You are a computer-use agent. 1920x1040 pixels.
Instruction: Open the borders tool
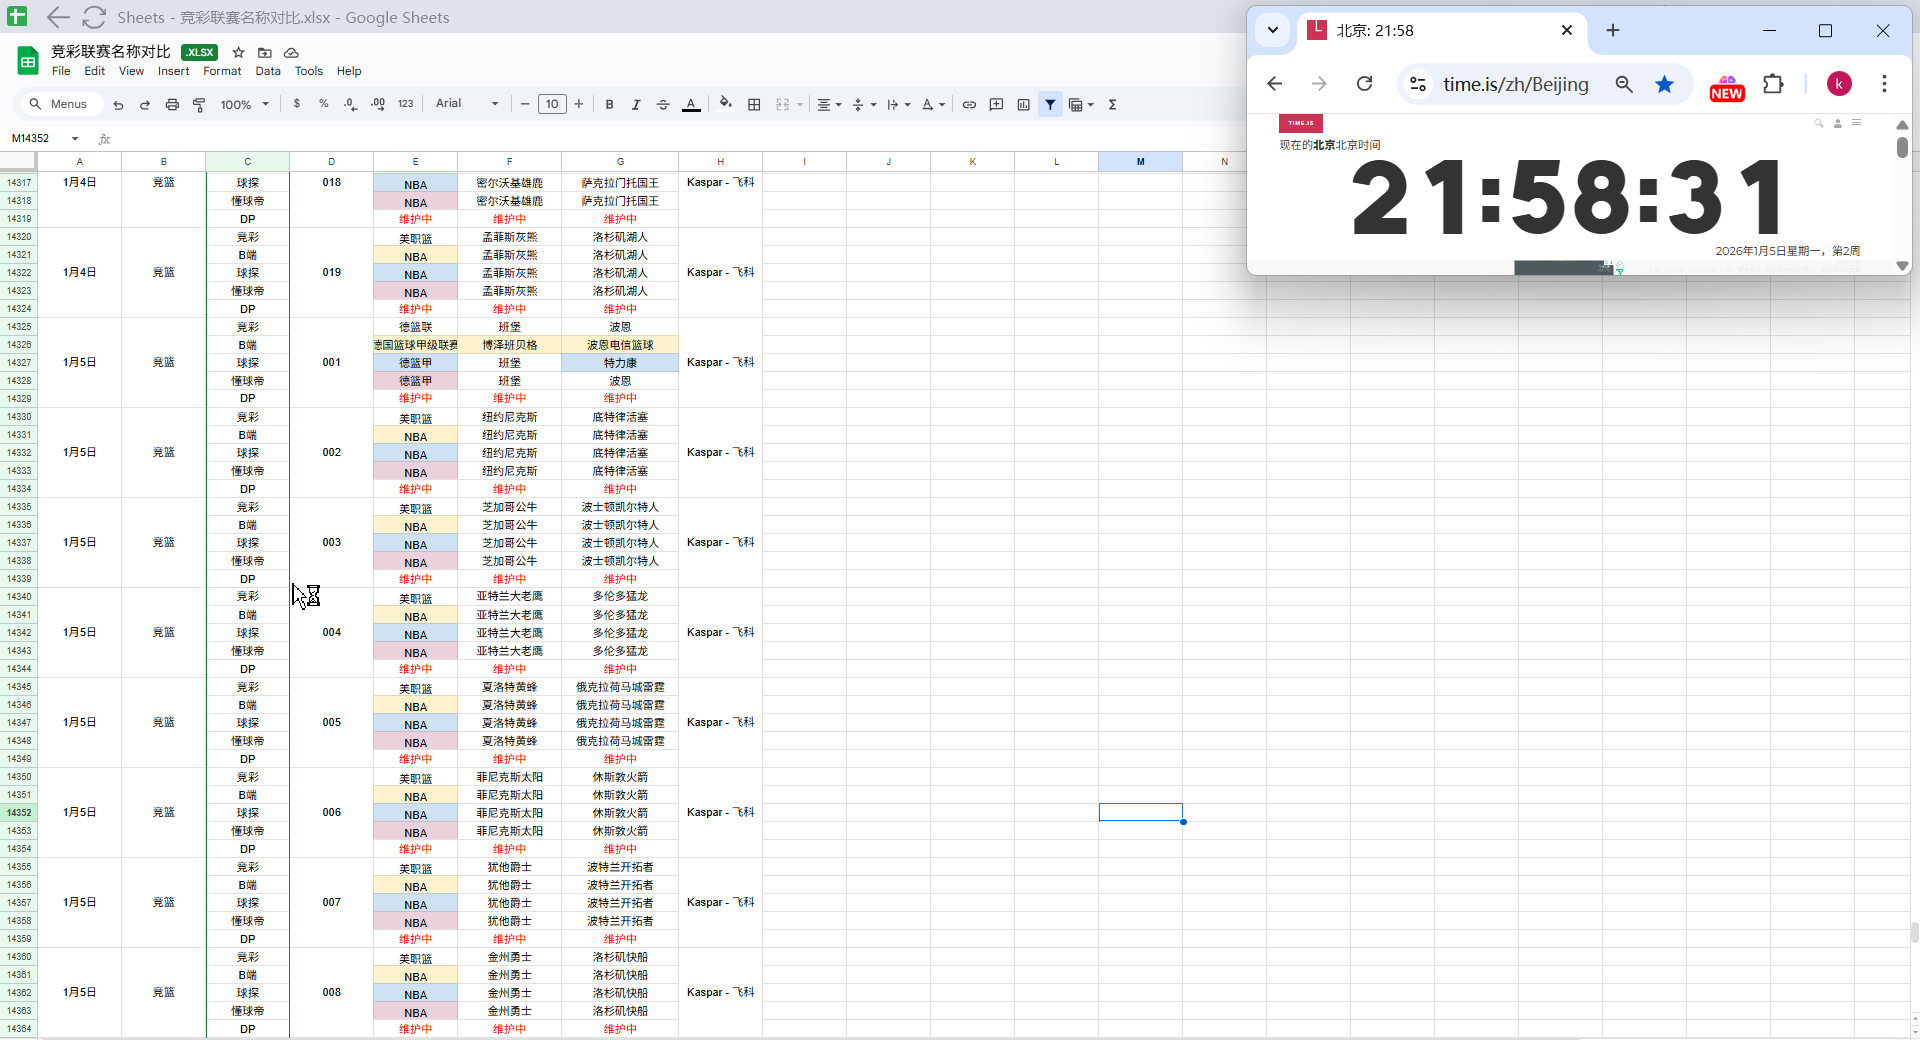[754, 104]
